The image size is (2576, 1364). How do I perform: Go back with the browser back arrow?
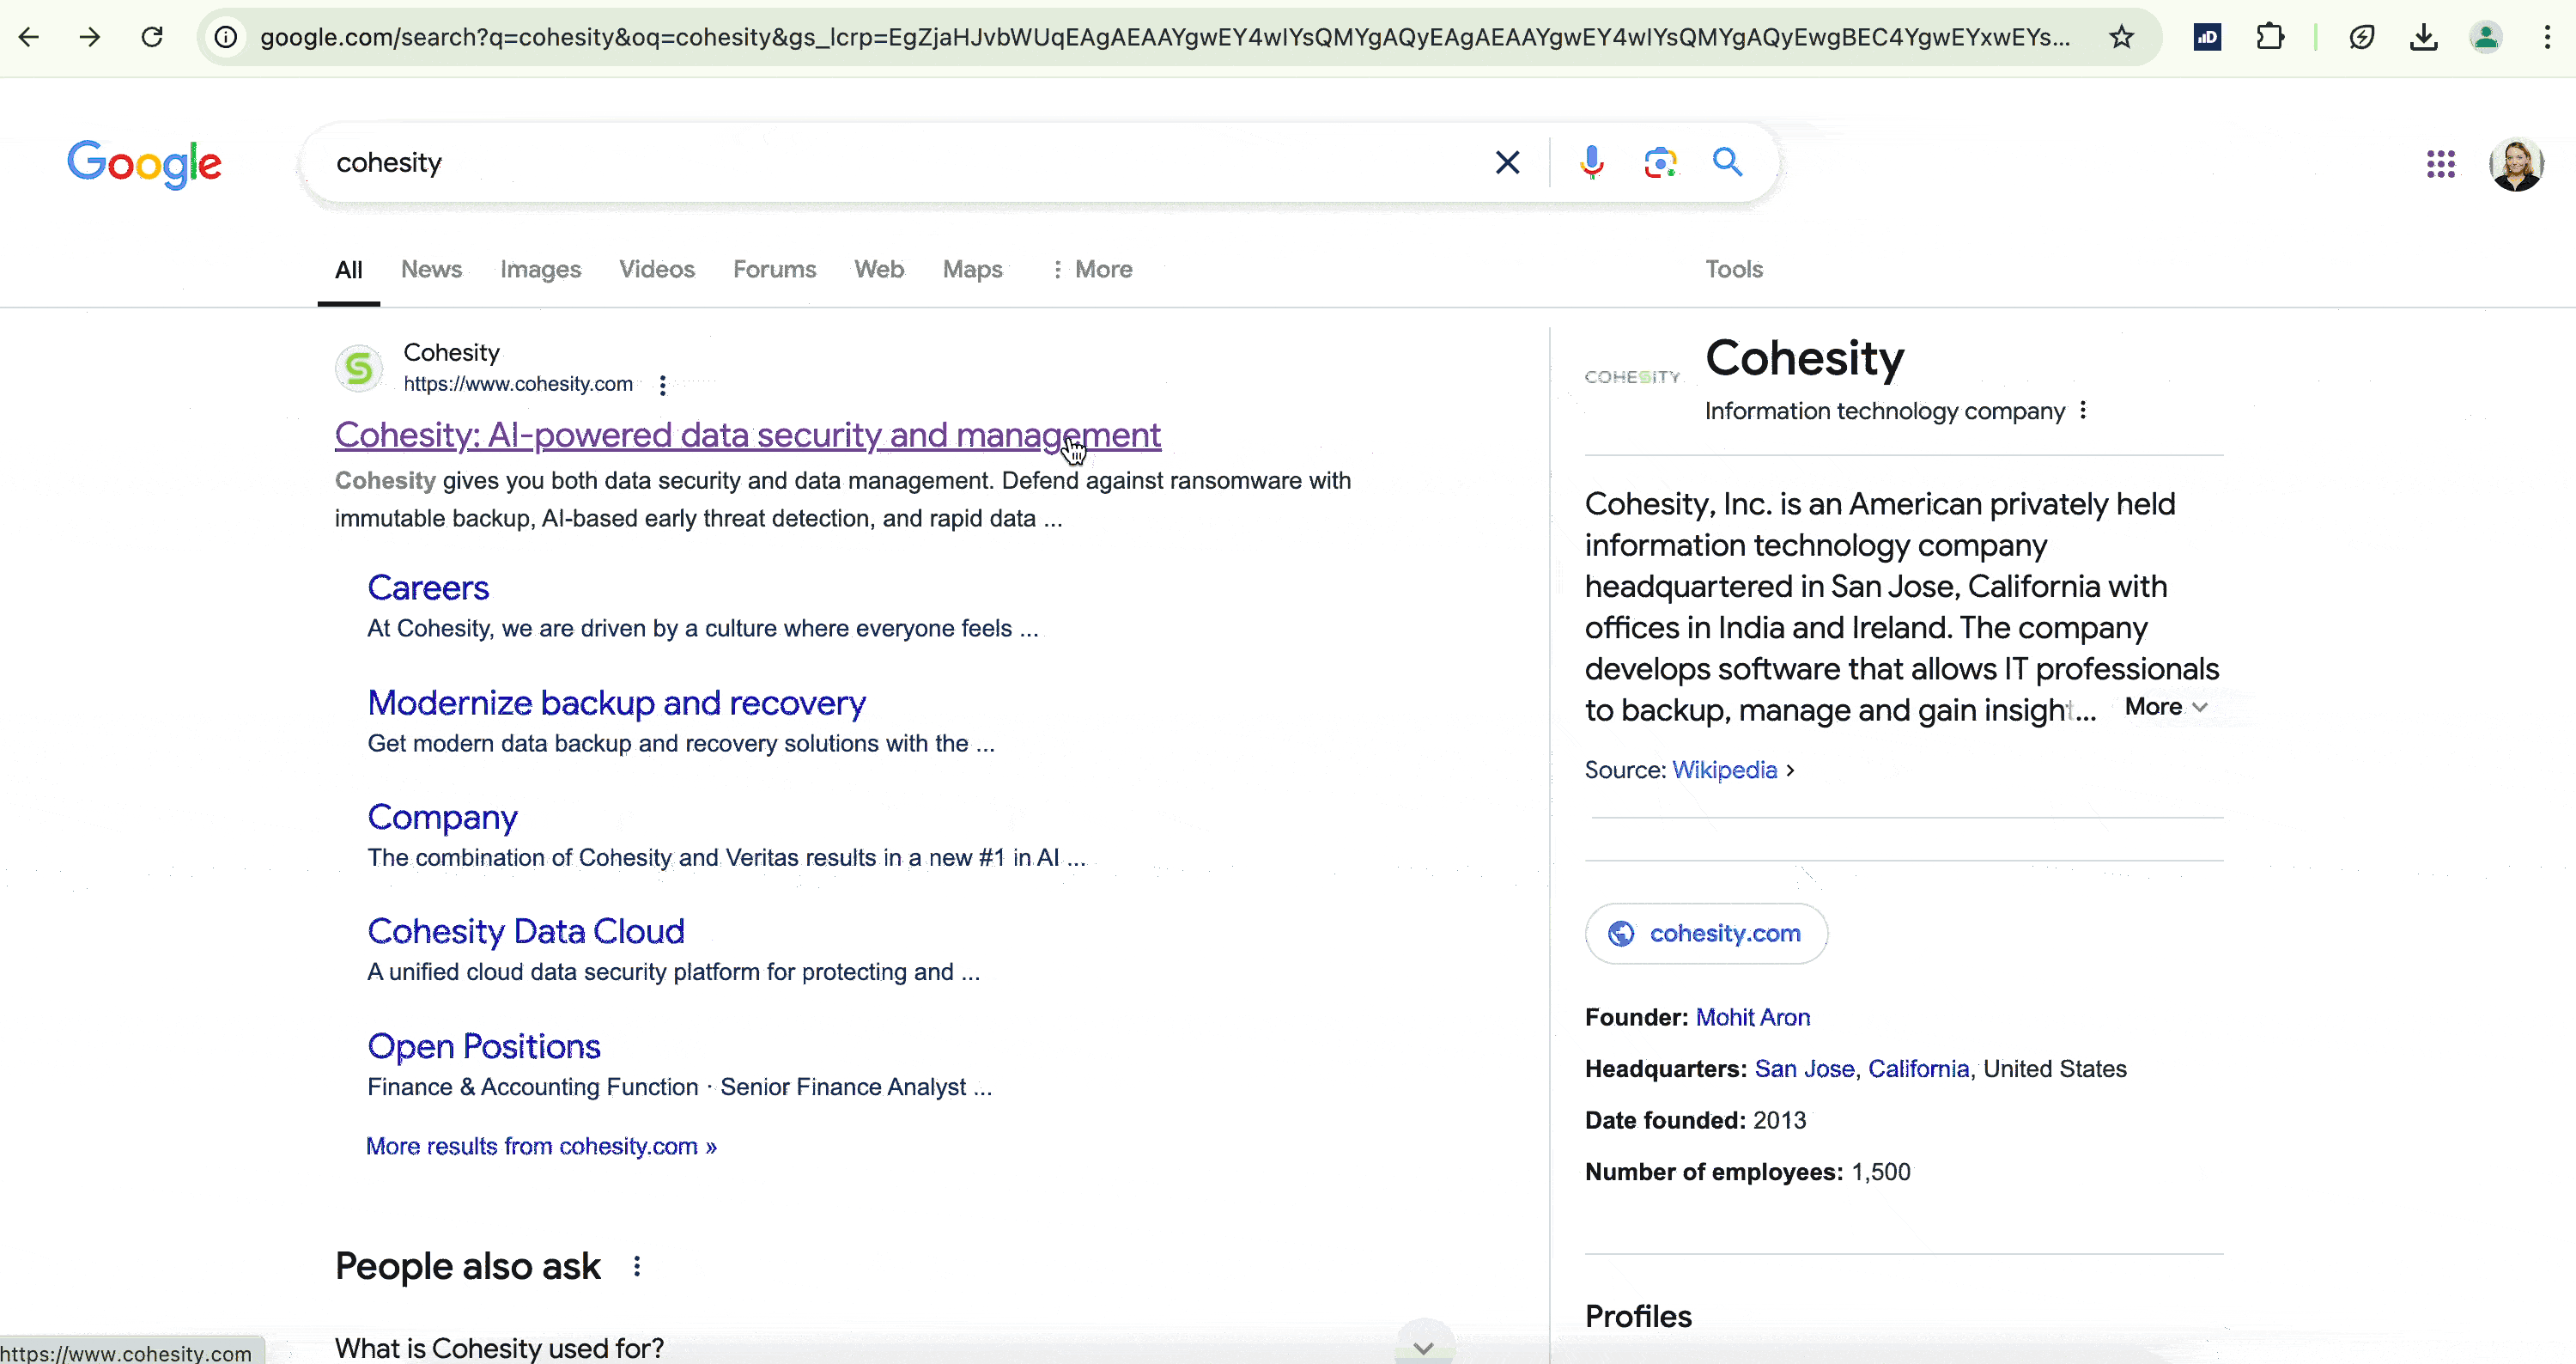(x=29, y=37)
